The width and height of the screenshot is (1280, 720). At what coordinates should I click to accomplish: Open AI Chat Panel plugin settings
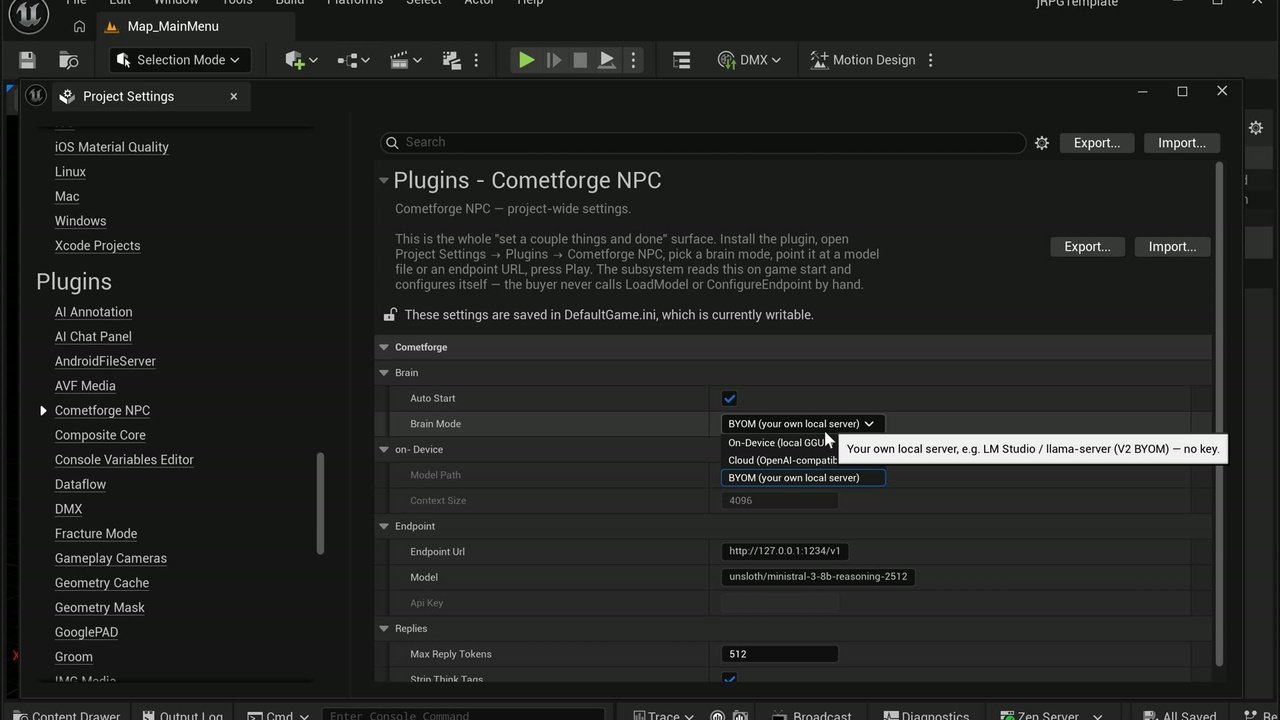point(93,337)
